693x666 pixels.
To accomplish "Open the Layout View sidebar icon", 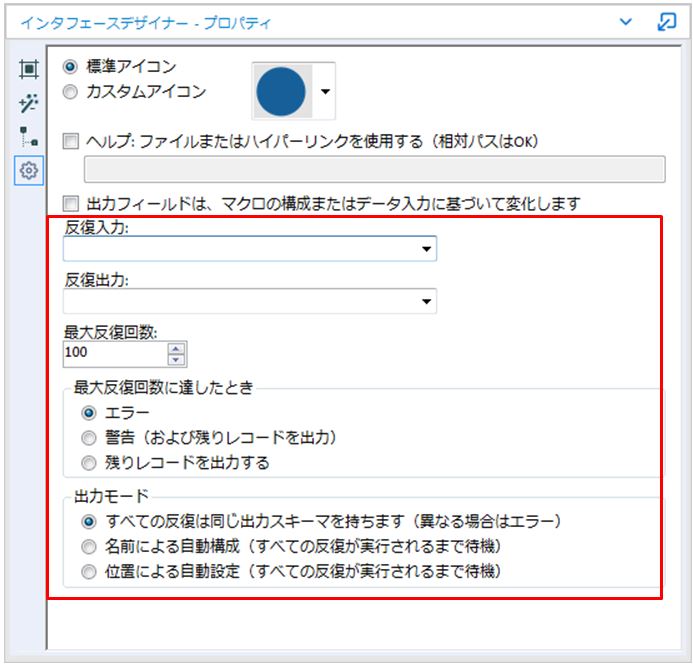I will pyautogui.click(x=28, y=69).
